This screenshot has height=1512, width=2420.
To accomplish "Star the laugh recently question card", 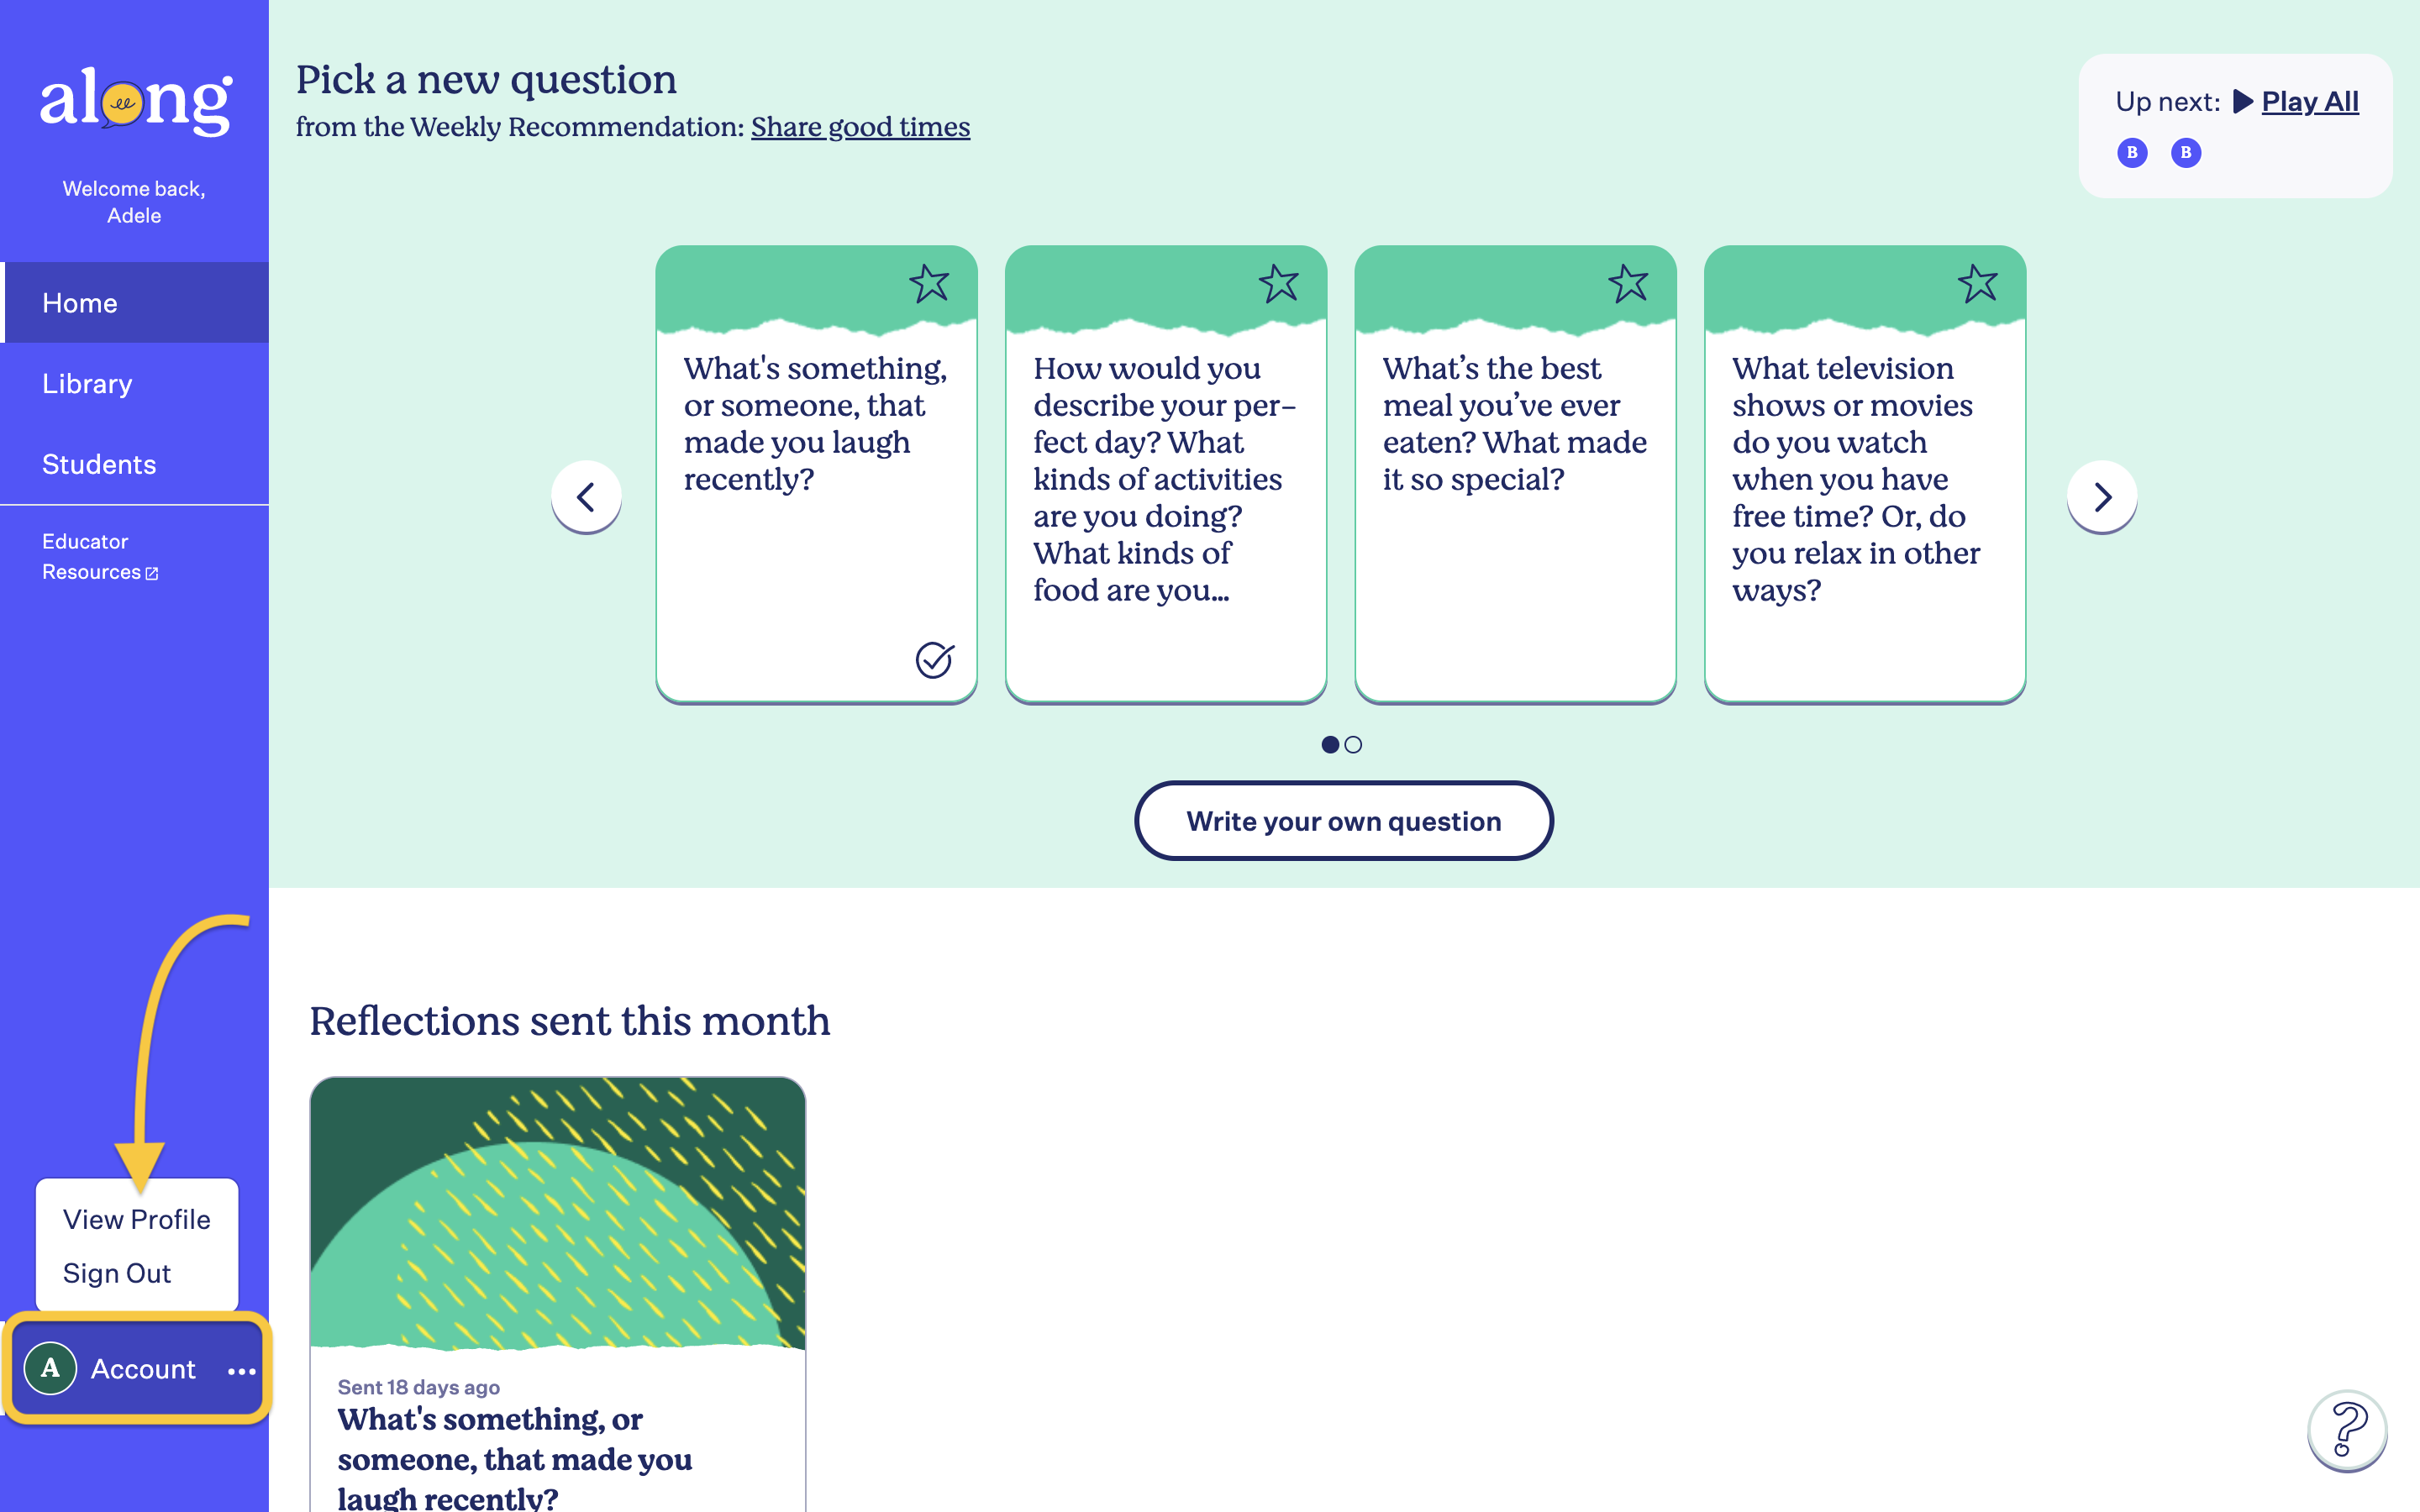I will pos(929,284).
